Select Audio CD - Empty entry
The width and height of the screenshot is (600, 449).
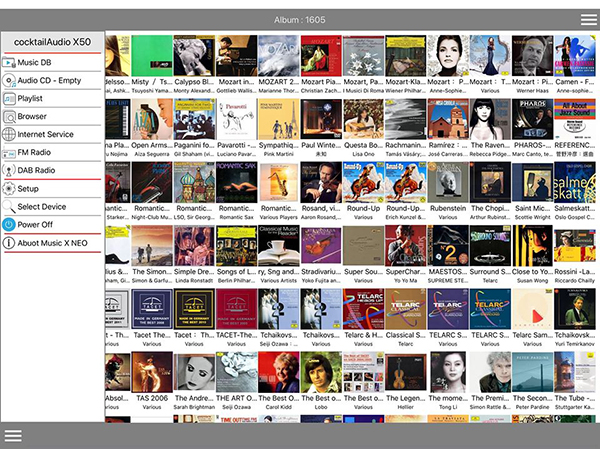pyautogui.click(x=52, y=80)
